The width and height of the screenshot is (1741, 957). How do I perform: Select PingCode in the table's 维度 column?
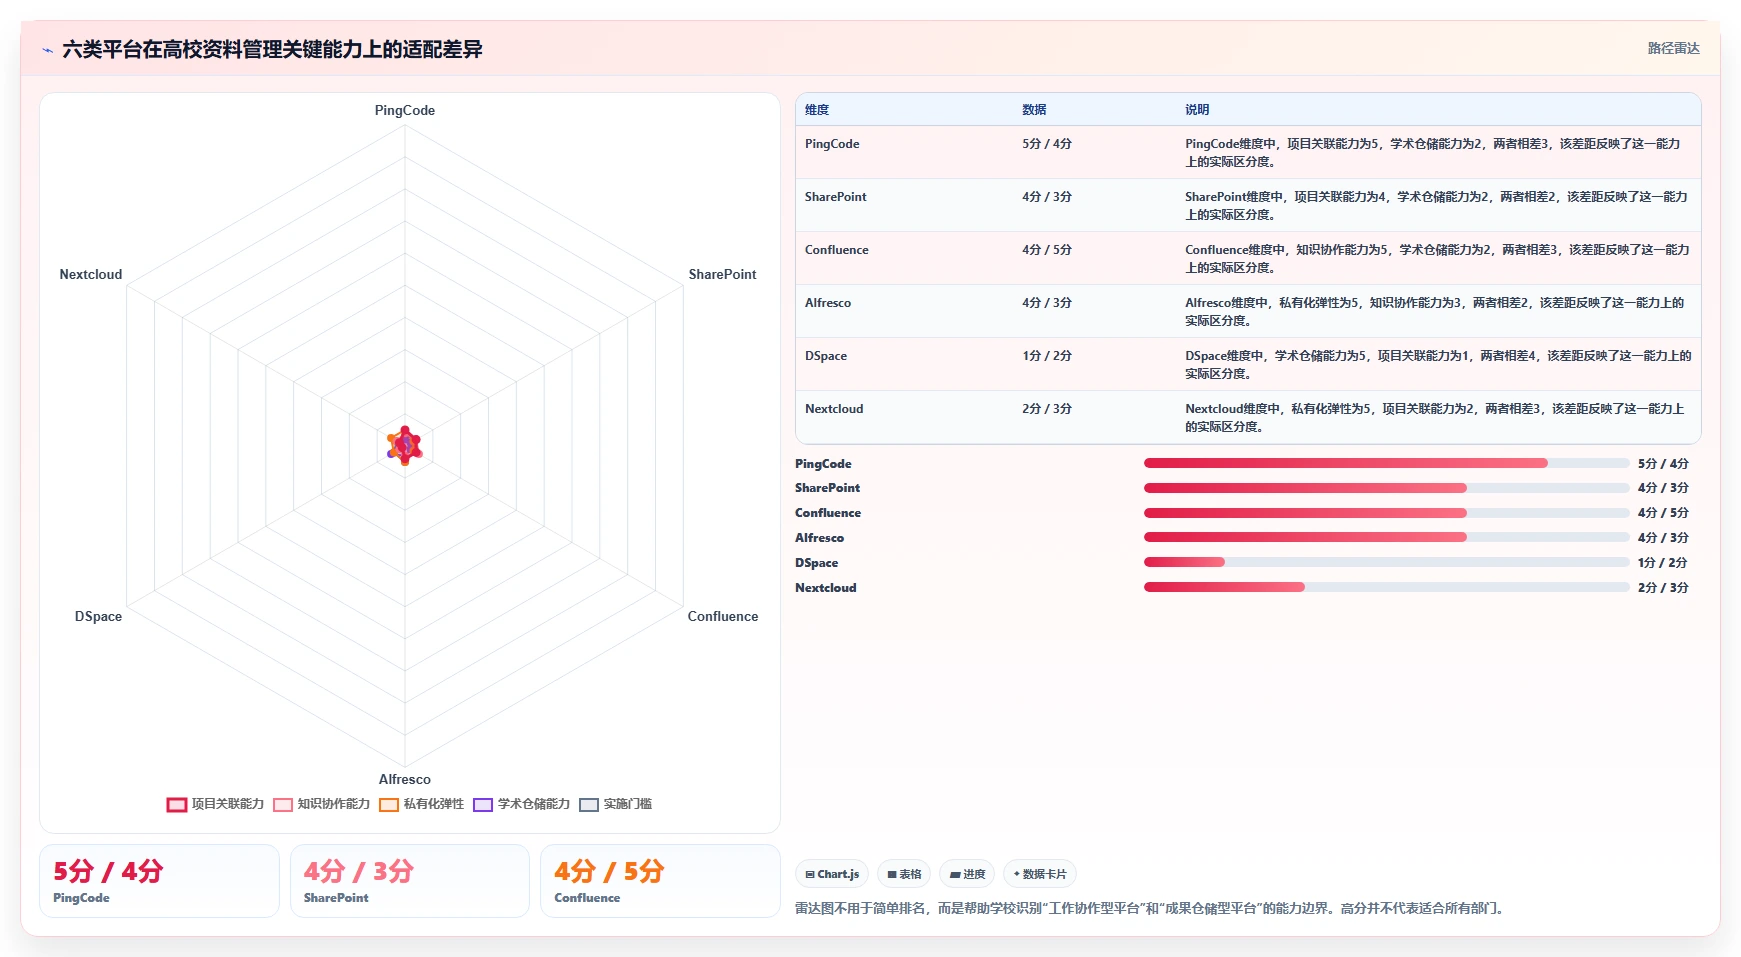[832, 144]
